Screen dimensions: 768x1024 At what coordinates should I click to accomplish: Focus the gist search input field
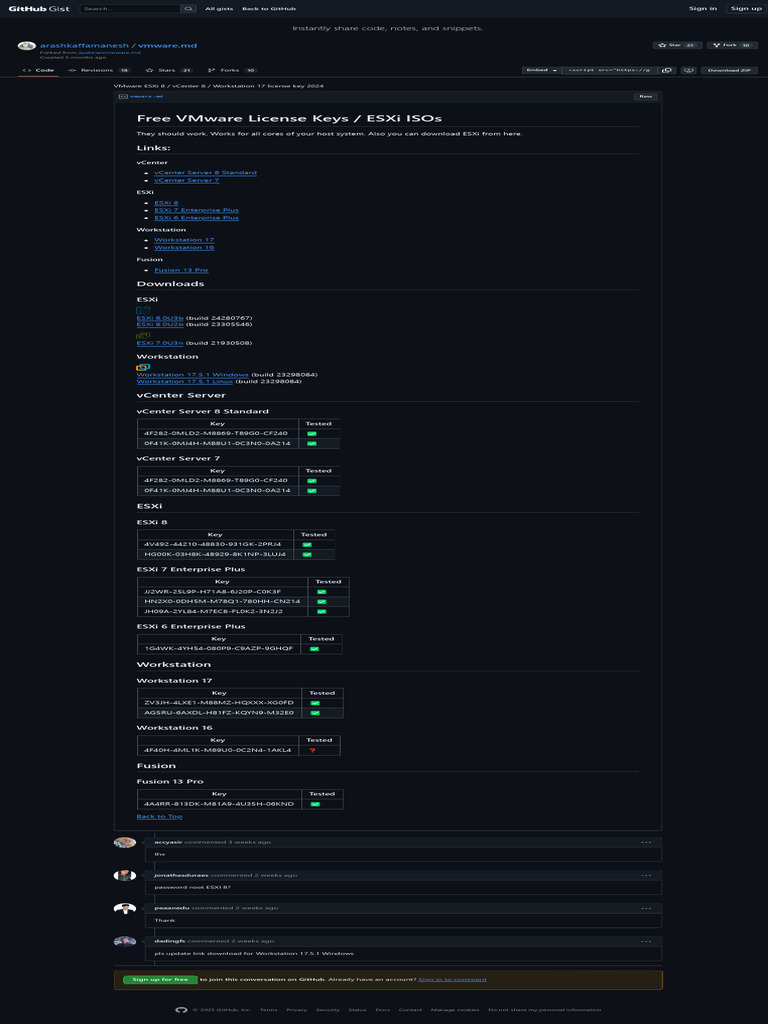point(130,8)
